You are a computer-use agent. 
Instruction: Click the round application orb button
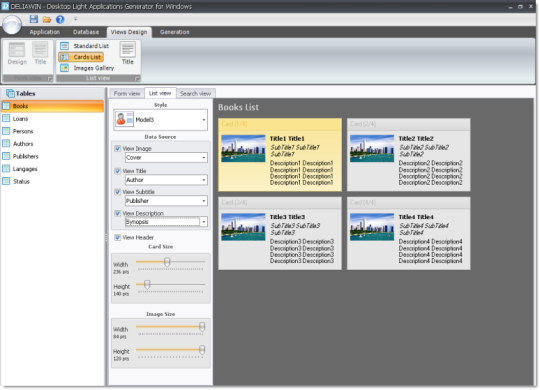pos(12,24)
